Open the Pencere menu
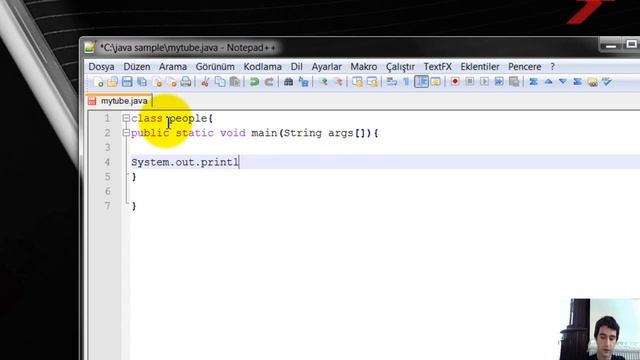This screenshot has width=640, height=360. pos(524,67)
